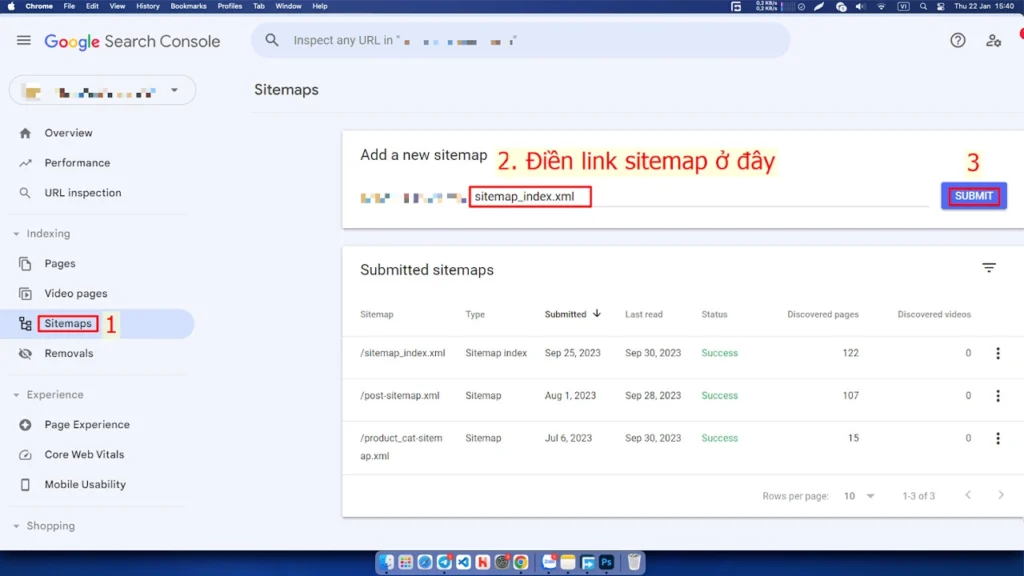Click the sitemap_index.xml input field
1024x576 pixels.
(x=529, y=197)
